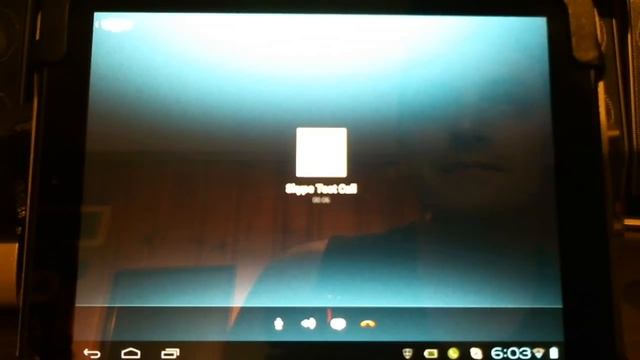The image size is (640, 360).
Task: Open the white Skype notification in the status bar
Action: coord(476,353)
